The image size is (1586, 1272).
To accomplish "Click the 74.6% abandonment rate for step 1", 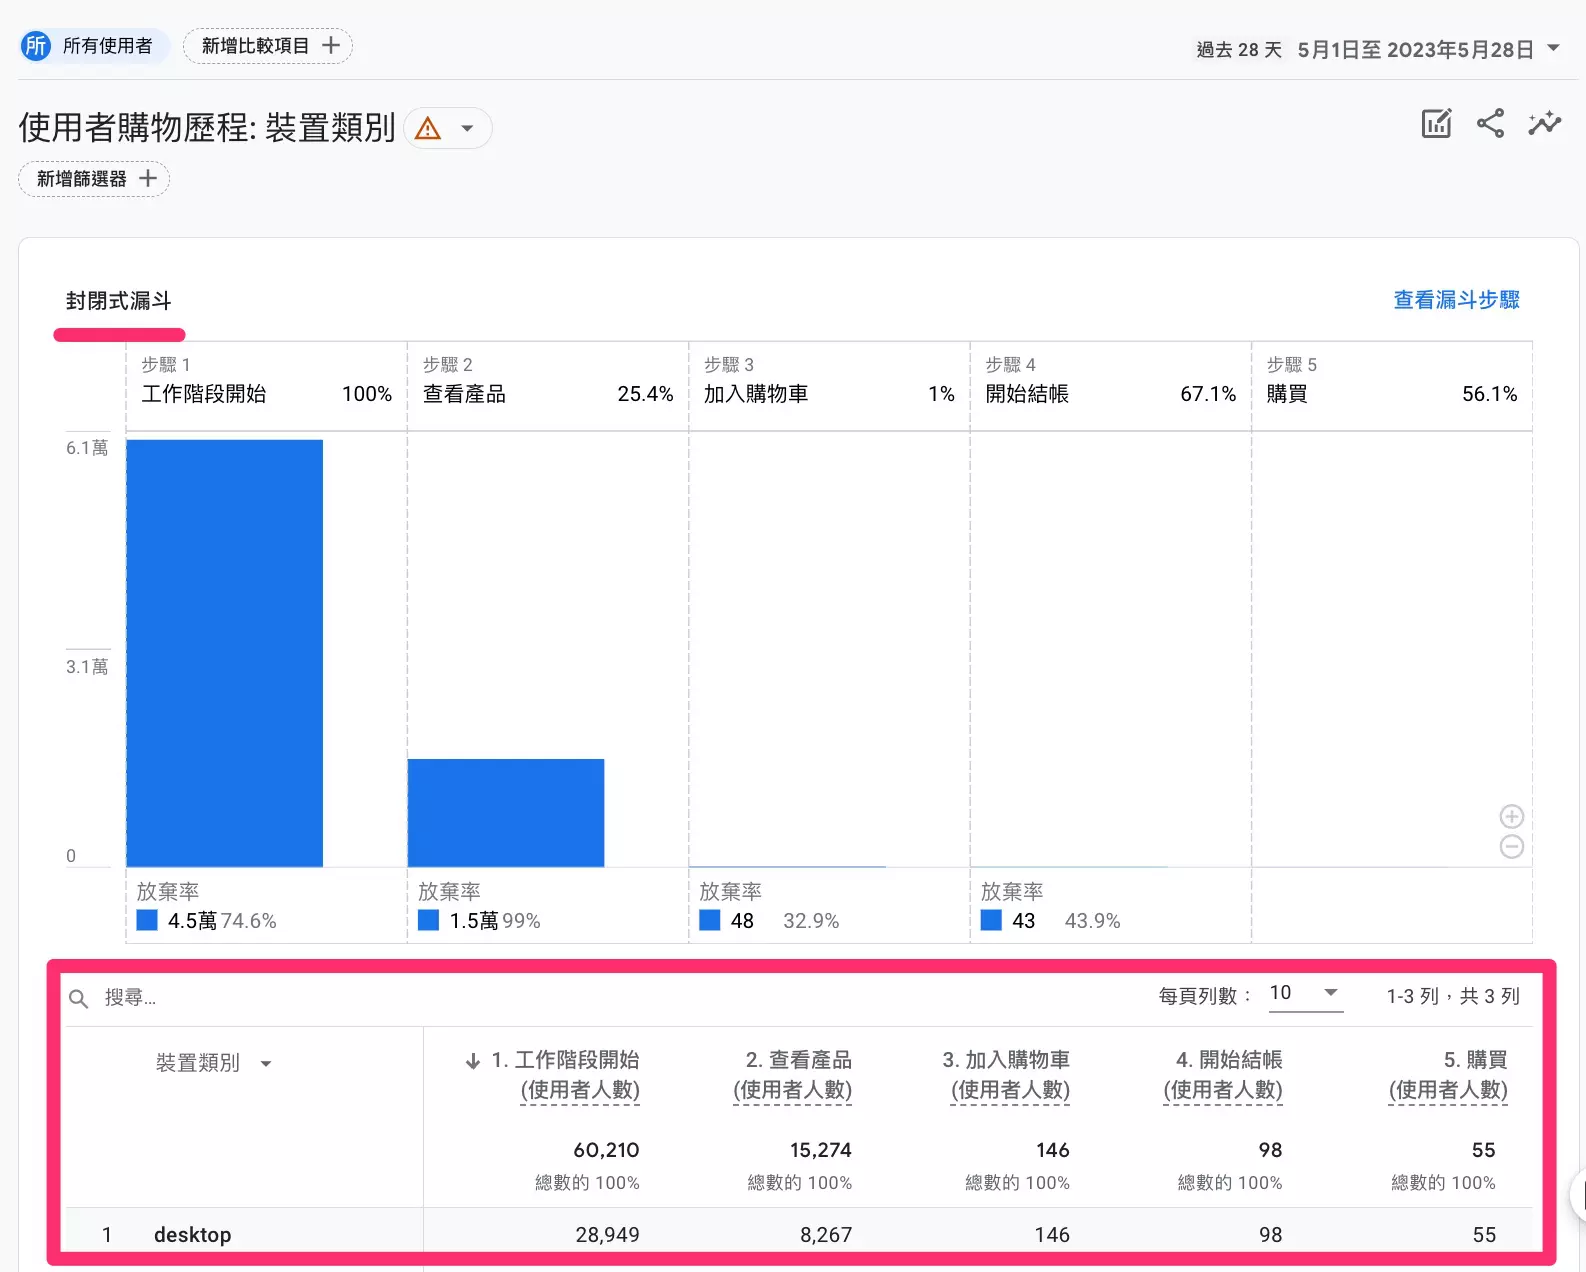I will pyautogui.click(x=249, y=921).
